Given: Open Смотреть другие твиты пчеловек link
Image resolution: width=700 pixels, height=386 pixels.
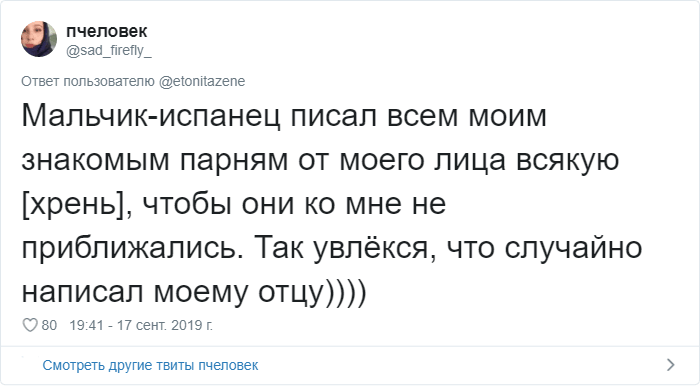Looking at the screenshot, I should [150, 365].
